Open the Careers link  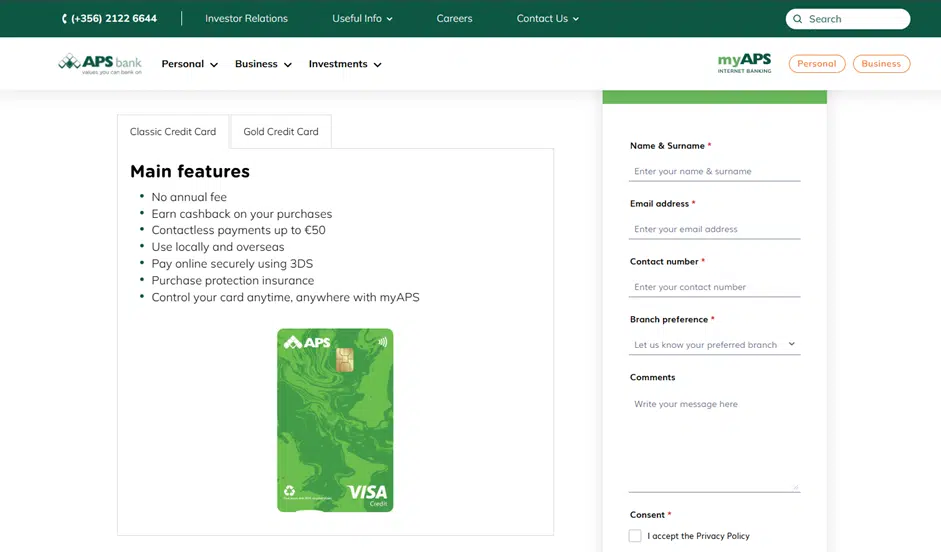click(454, 19)
